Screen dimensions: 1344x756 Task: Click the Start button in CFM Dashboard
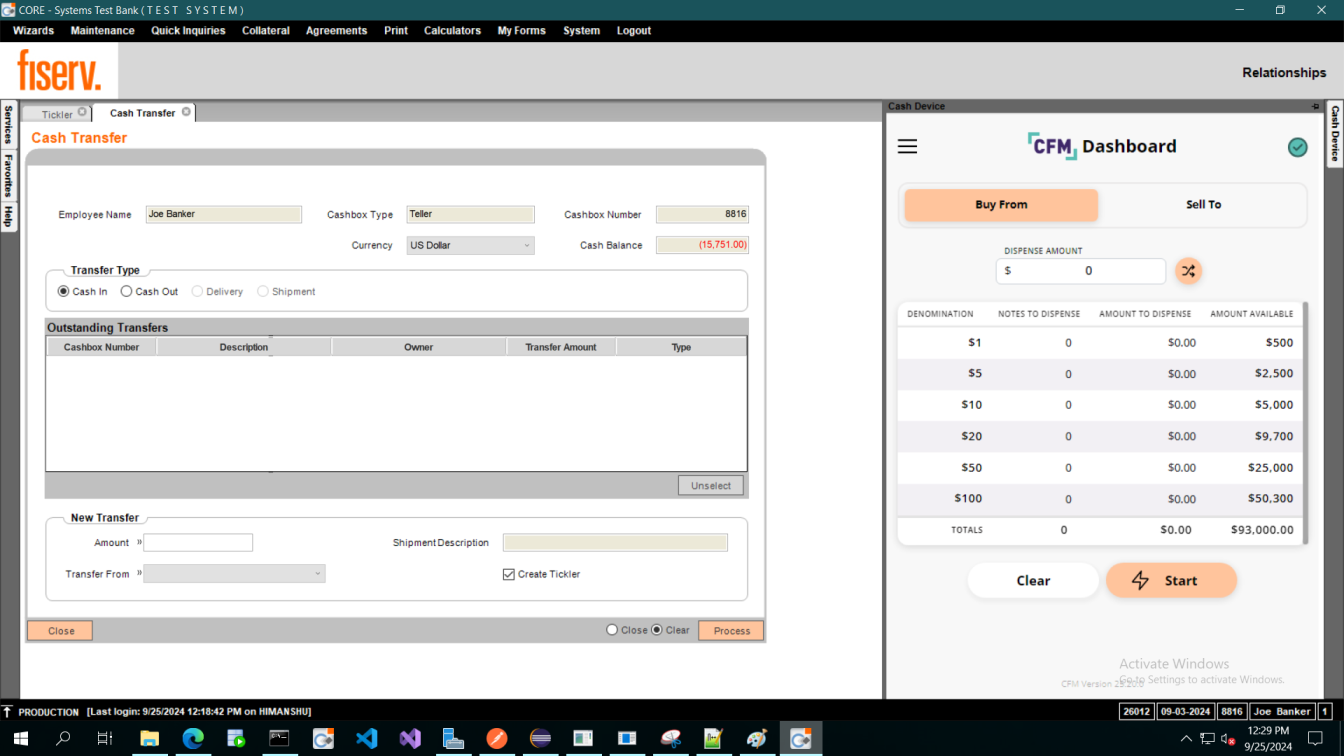(1171, 580)
